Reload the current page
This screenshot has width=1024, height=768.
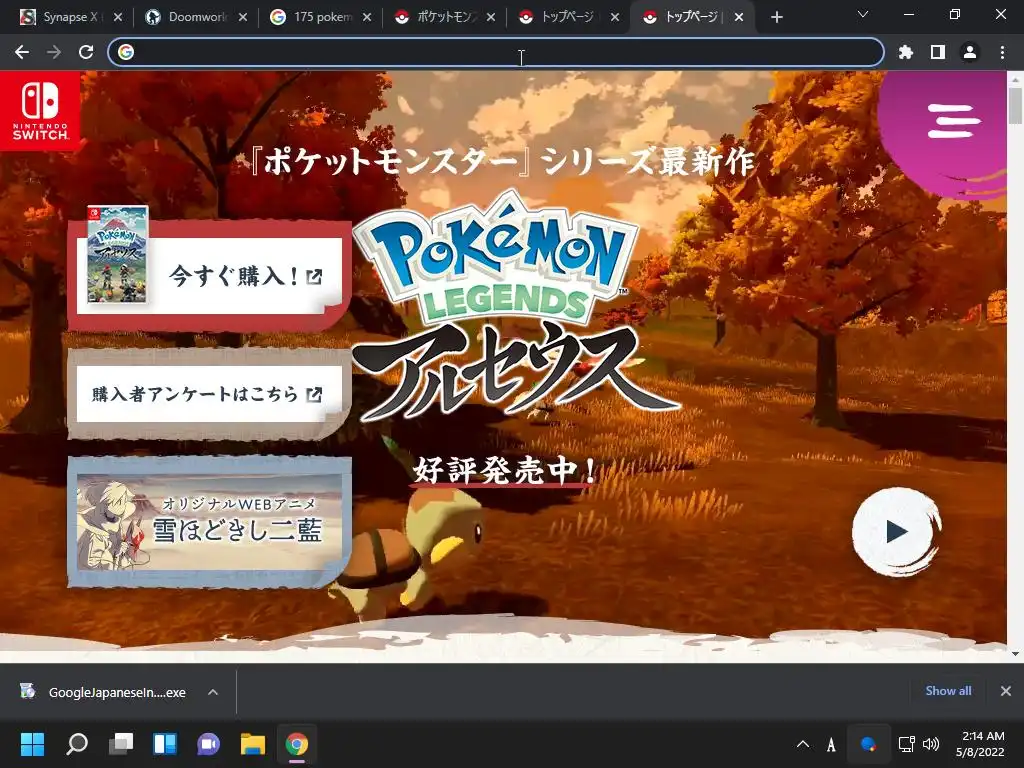point(86,52)
